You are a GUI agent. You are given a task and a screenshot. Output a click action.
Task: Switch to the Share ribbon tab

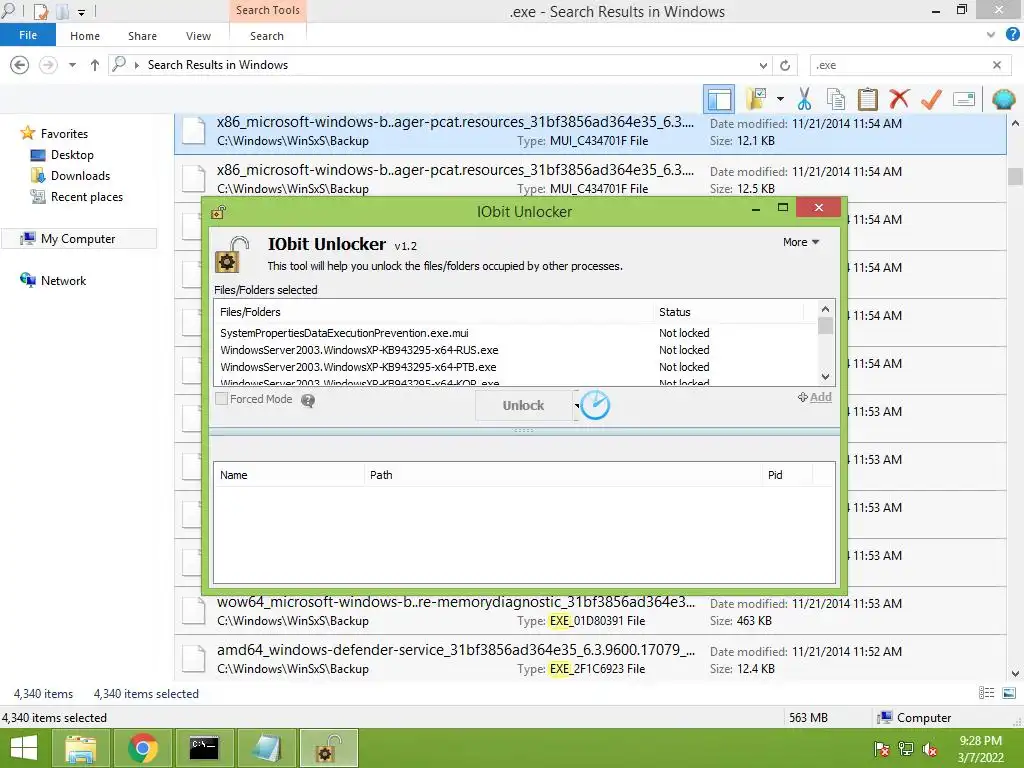(x=142, y=36)
